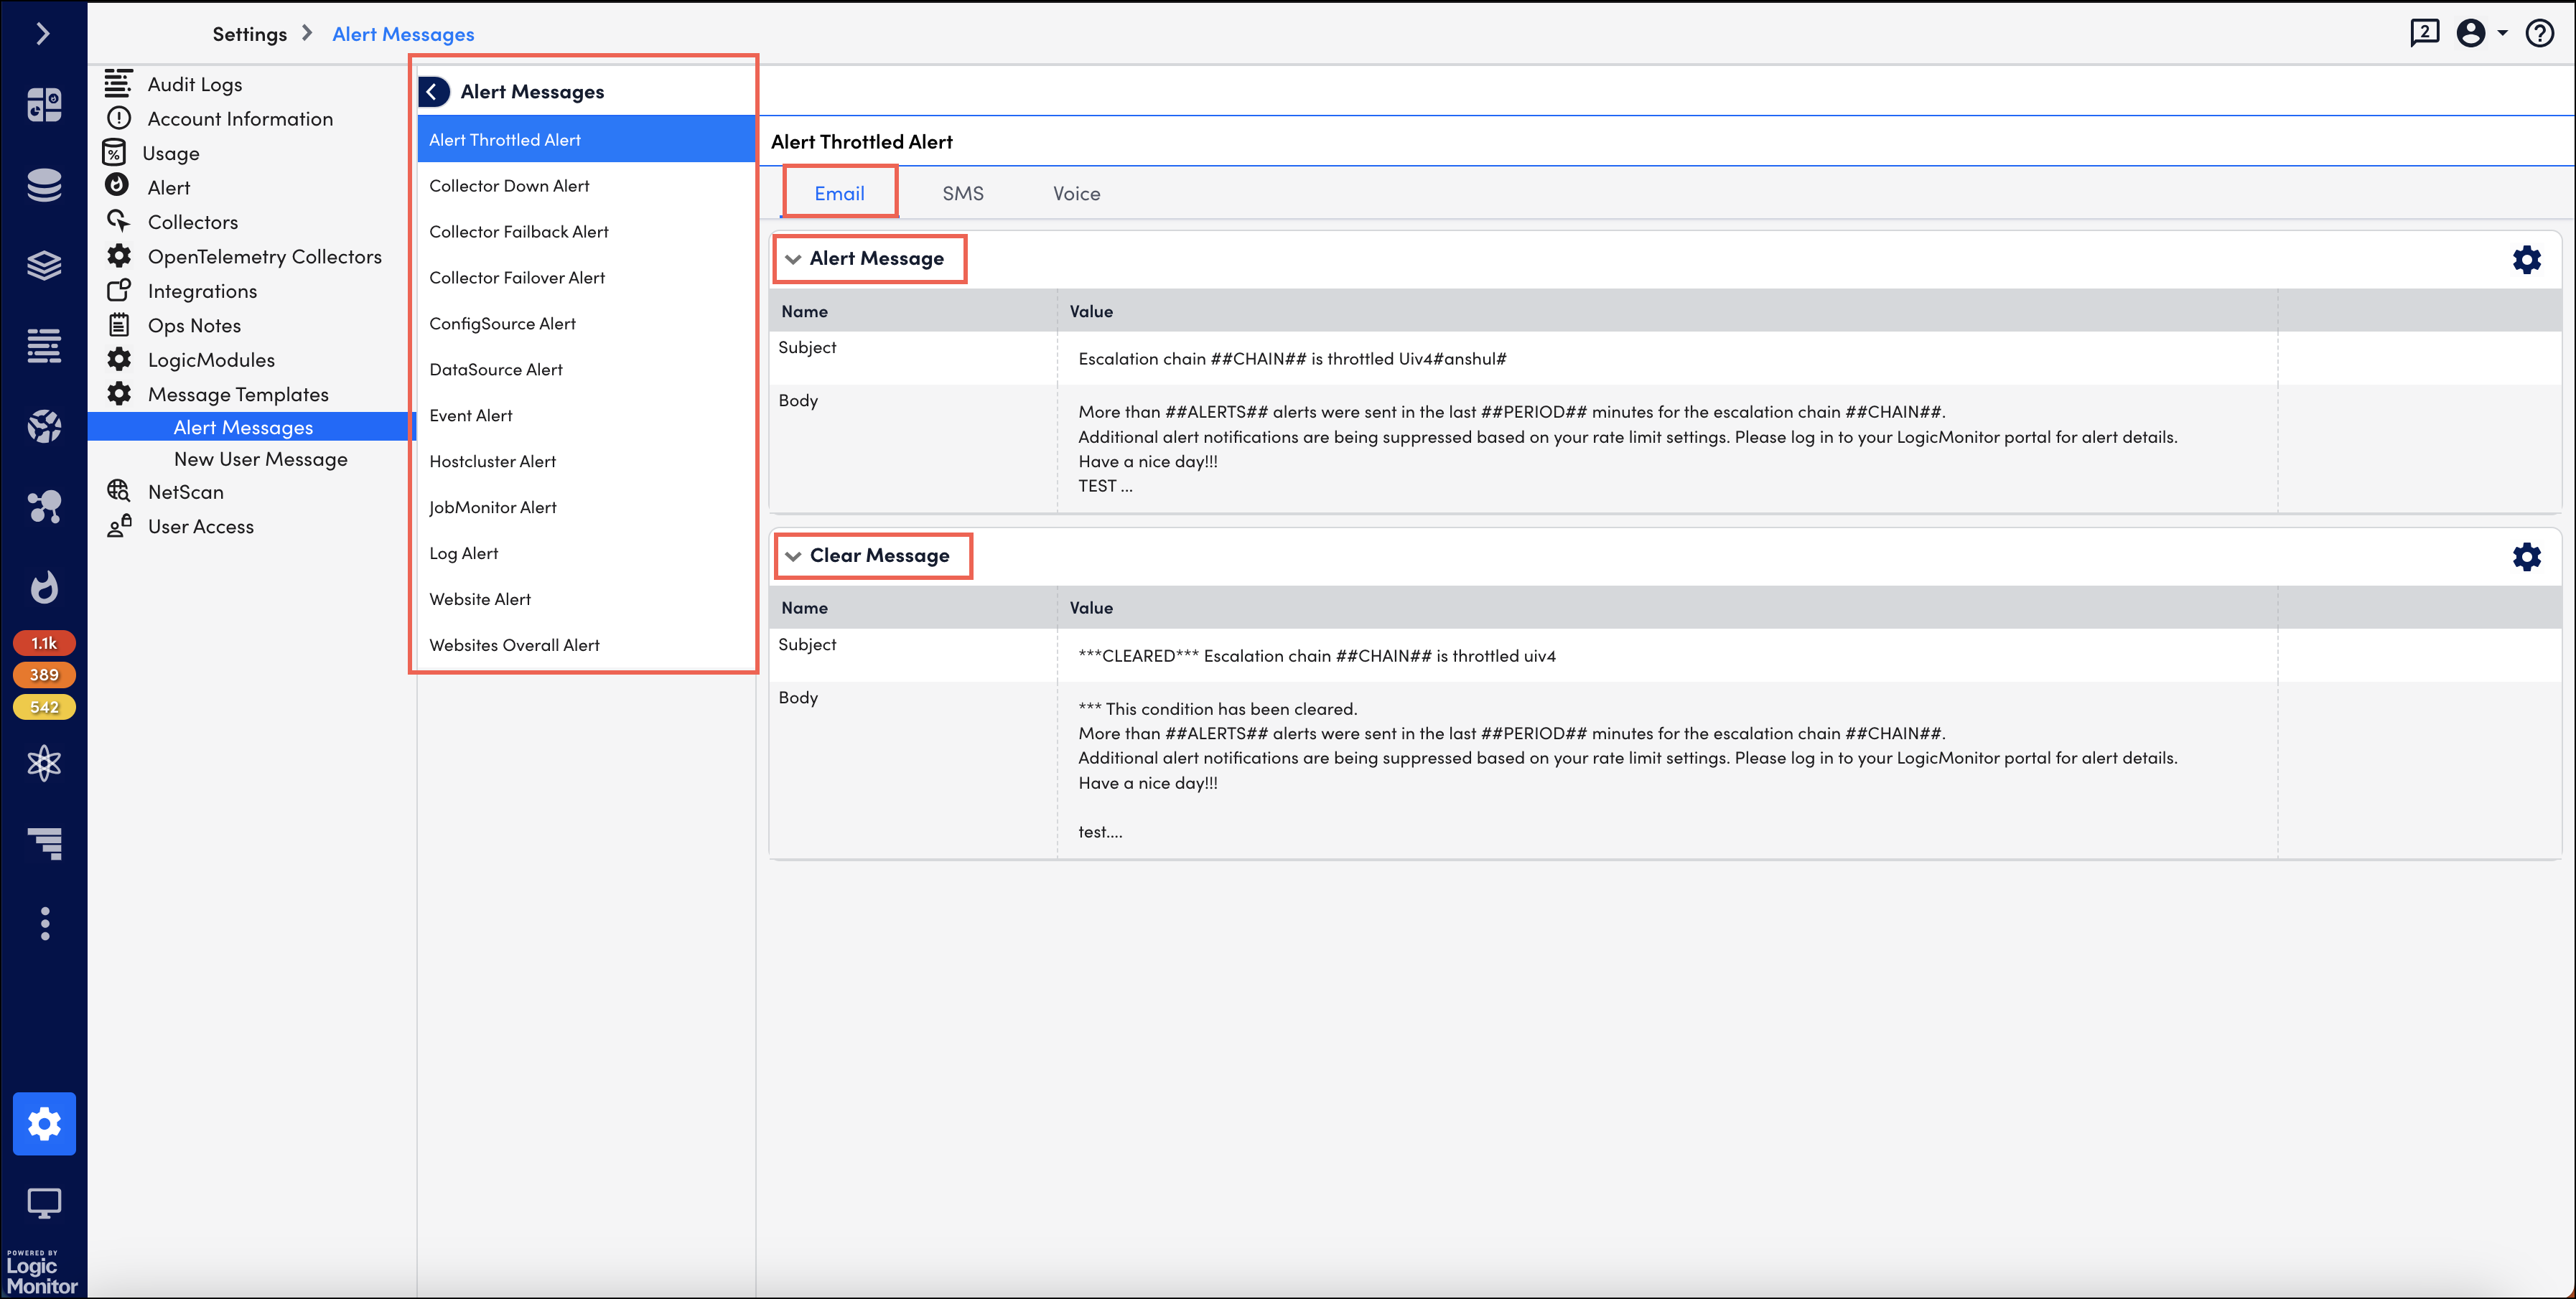Open Integrations settings
This screenshot has width=2576, height=1299.
click(x=202, y=291)
